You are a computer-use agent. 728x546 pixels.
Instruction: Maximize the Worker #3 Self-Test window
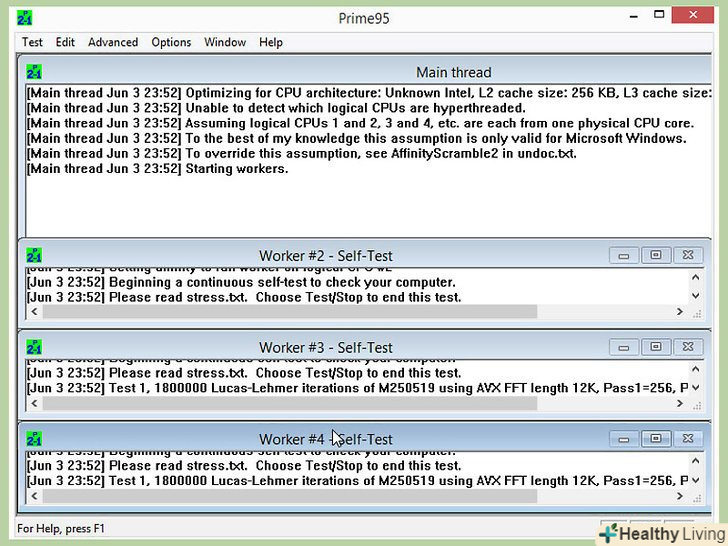pos(655,347)
